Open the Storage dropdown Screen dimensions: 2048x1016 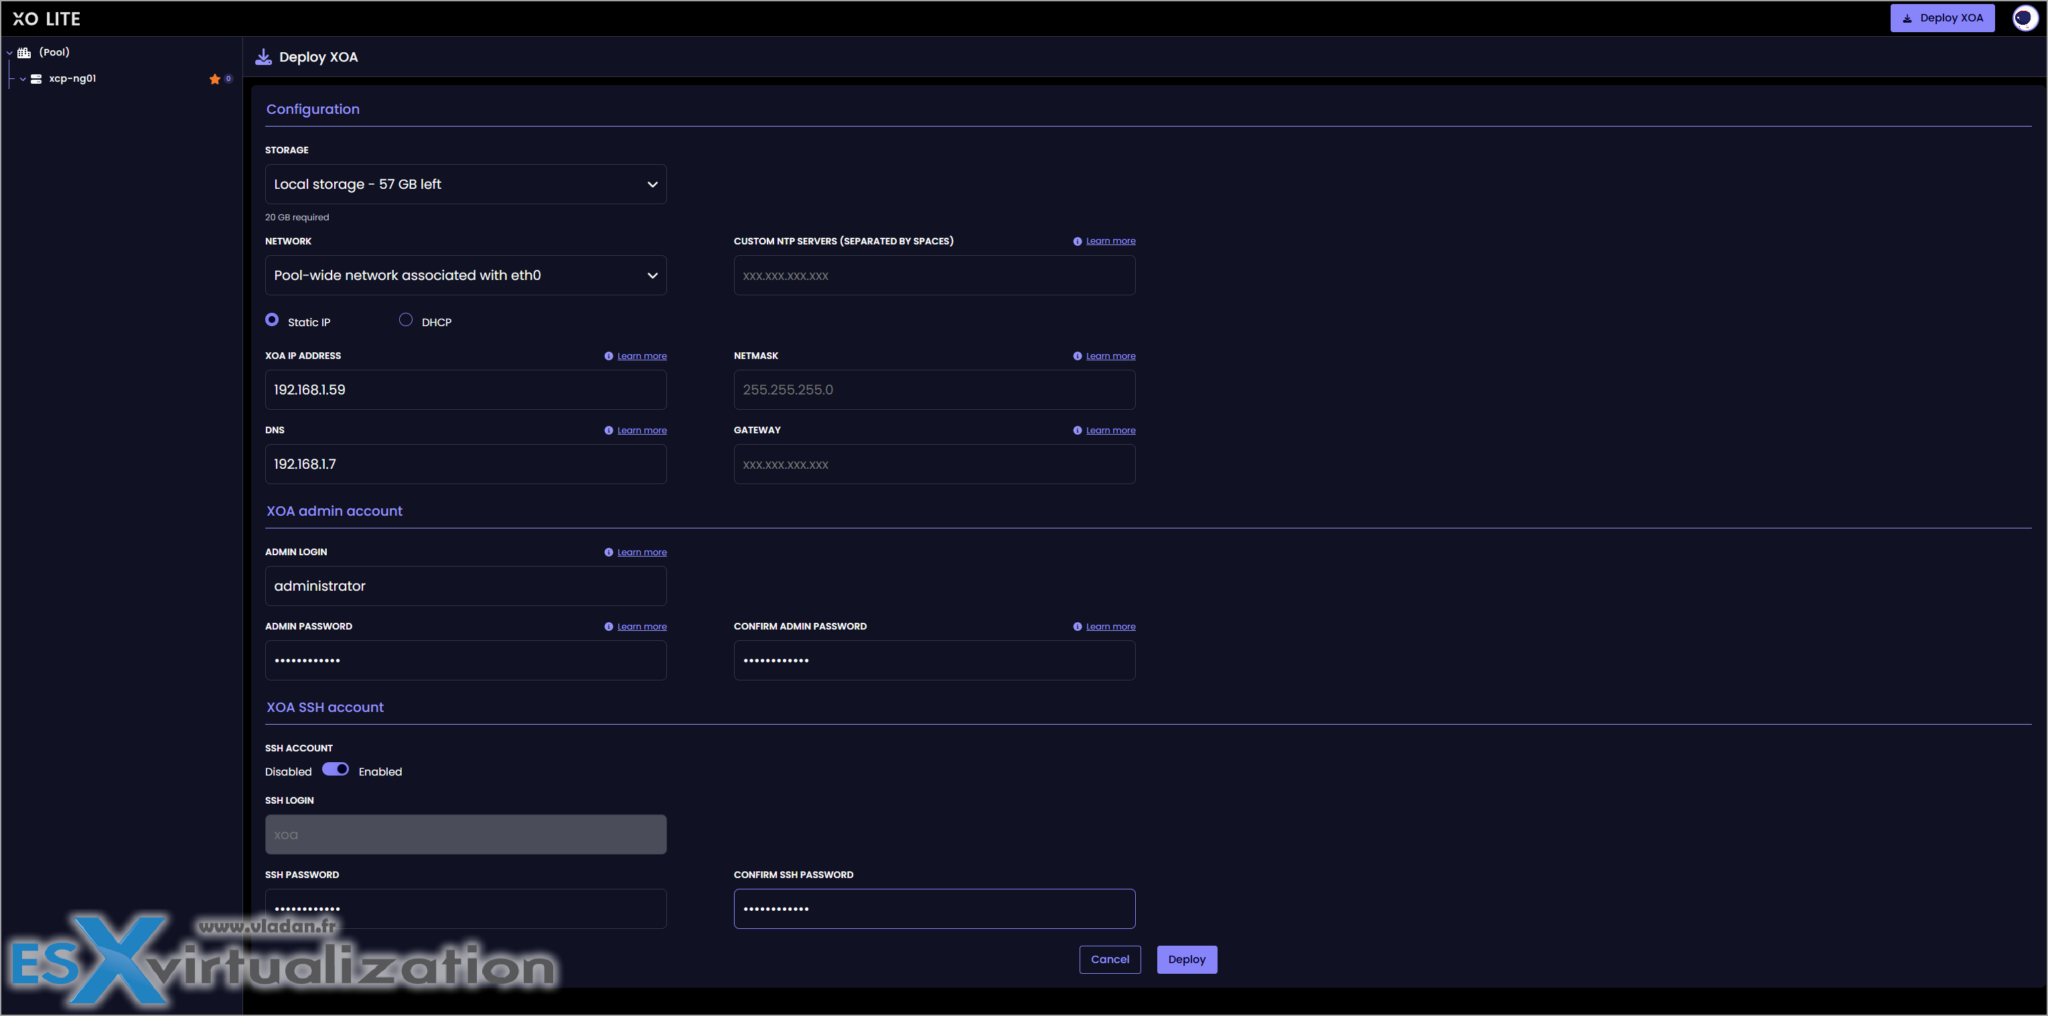(465, 184)
